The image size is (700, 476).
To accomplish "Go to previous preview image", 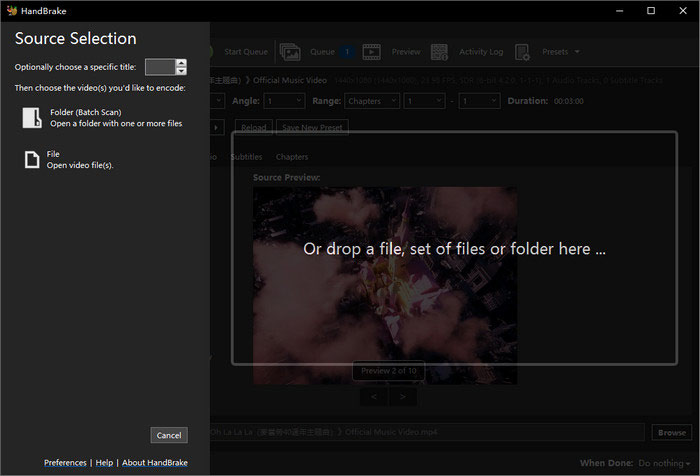I will pyautogui.click(x=374, y=397).
